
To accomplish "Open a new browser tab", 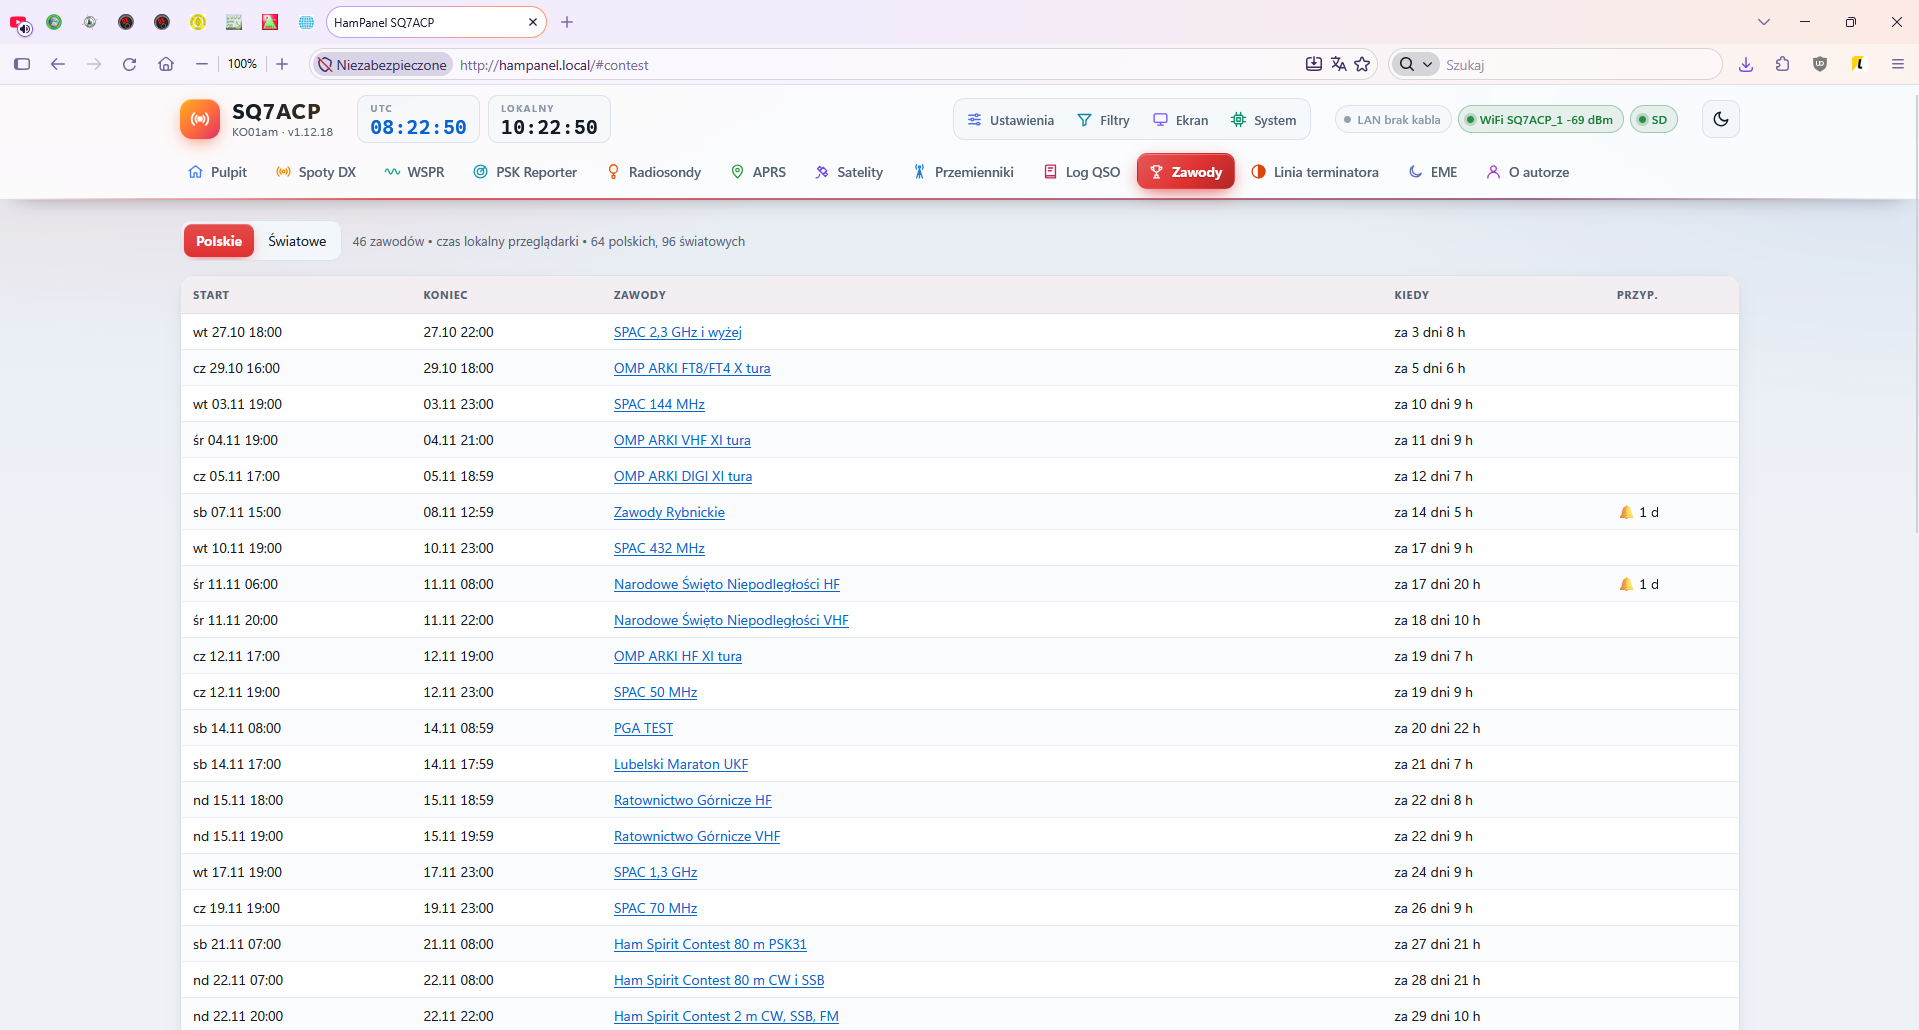I will click(x=567, y=22).
